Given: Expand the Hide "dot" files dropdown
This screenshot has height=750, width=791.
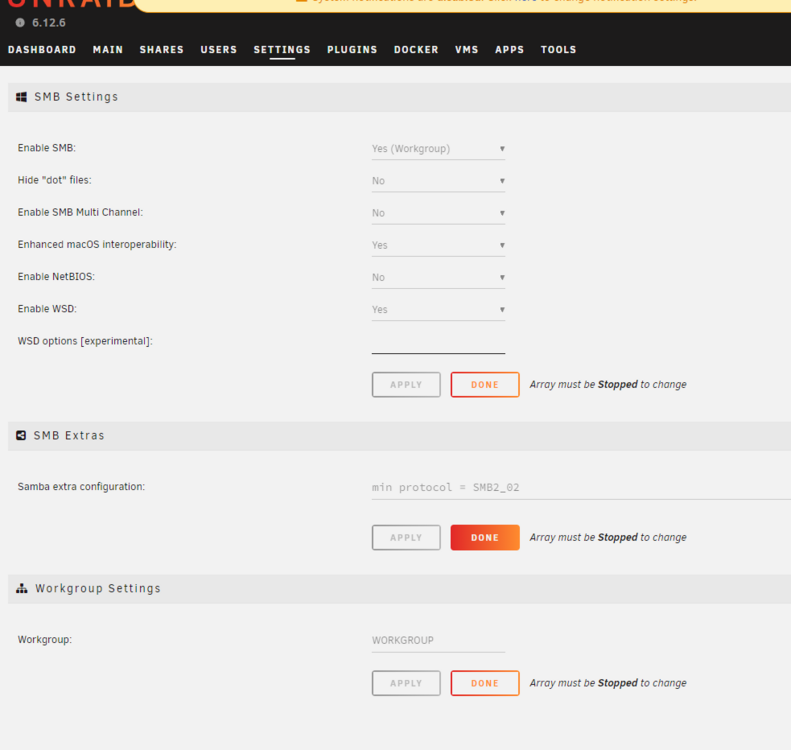Looking at the screenshot, I should (x=438, y=181).
